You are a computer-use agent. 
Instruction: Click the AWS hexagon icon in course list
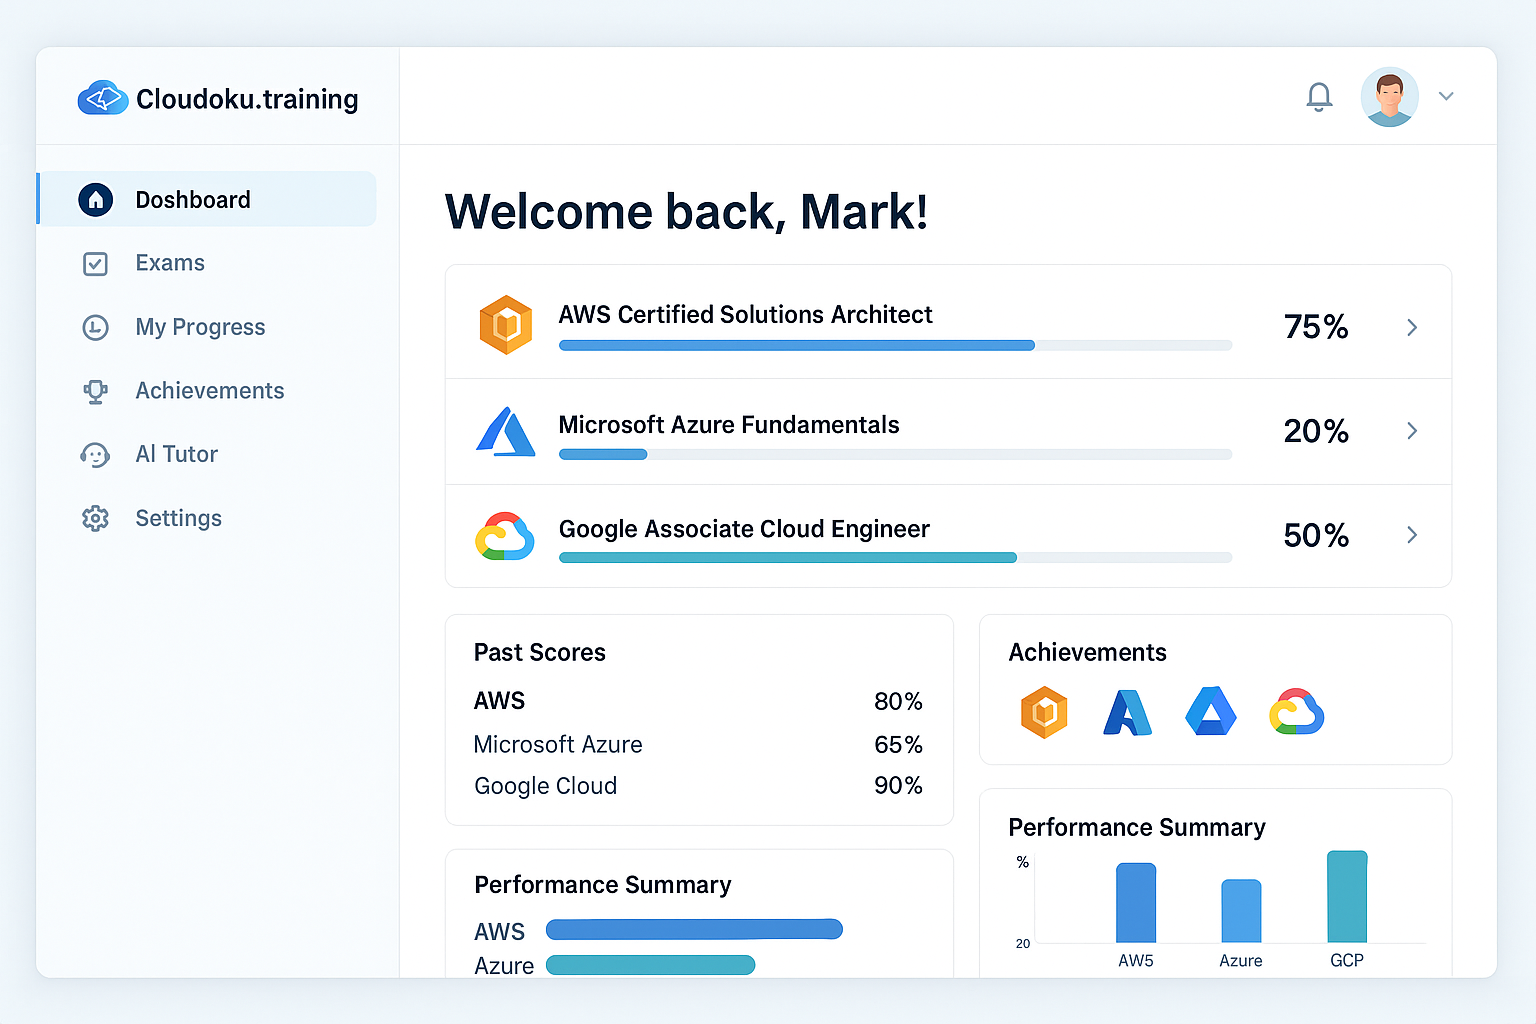click(506, 325)
